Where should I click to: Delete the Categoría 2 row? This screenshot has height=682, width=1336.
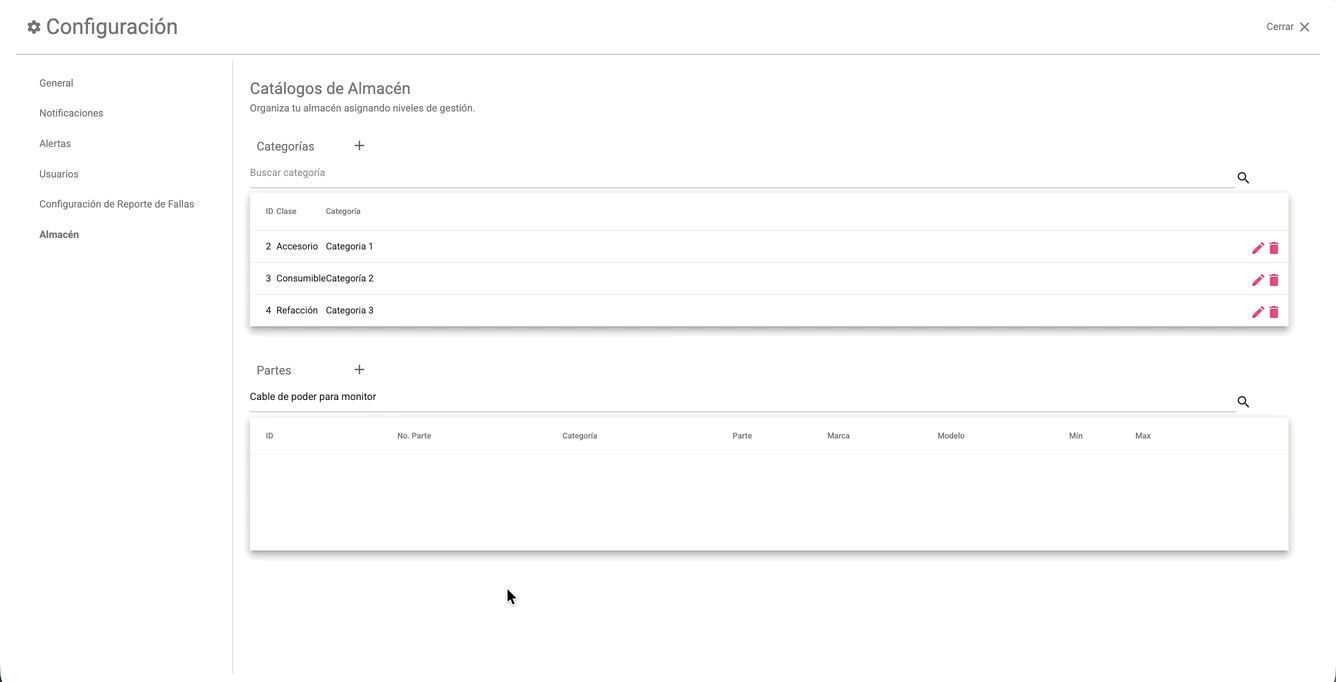(1274, 280)
